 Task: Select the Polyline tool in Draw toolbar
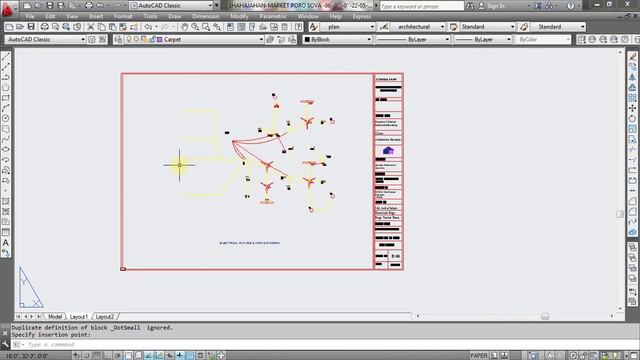(6, 77)
